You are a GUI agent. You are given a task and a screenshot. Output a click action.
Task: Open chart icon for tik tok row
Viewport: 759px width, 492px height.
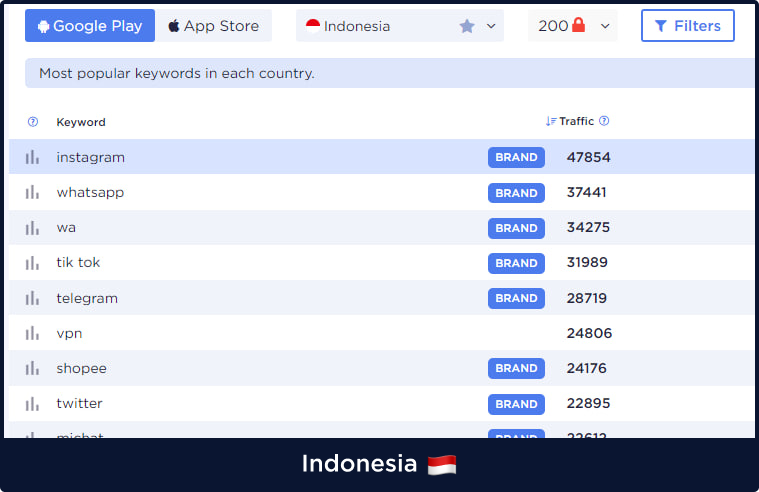pos(32,262)
